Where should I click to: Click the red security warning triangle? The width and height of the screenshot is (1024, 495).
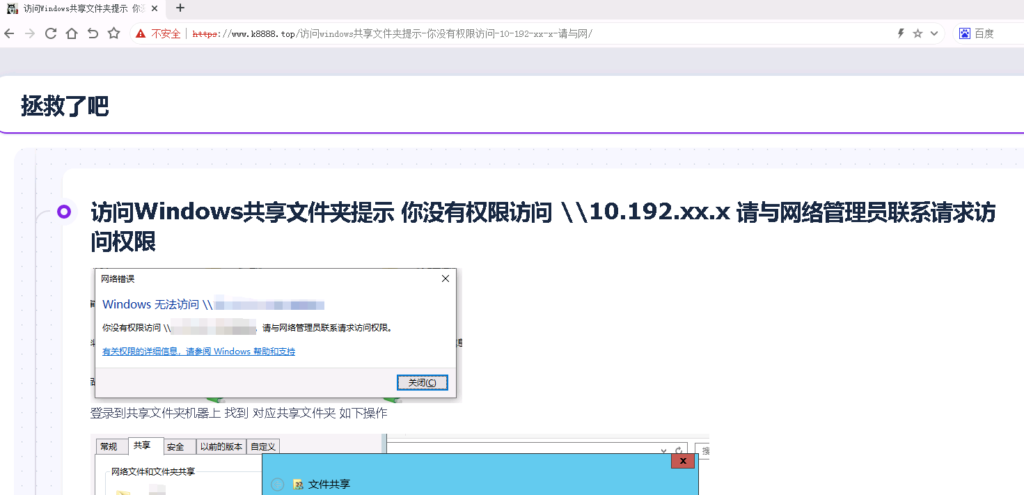click(140, 34)
